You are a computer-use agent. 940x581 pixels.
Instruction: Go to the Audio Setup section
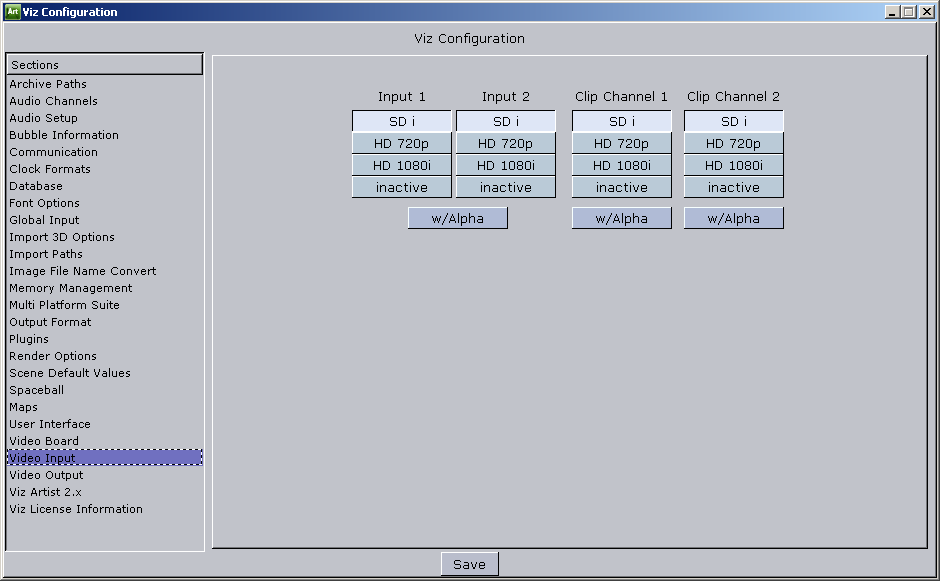click(43, 118)
